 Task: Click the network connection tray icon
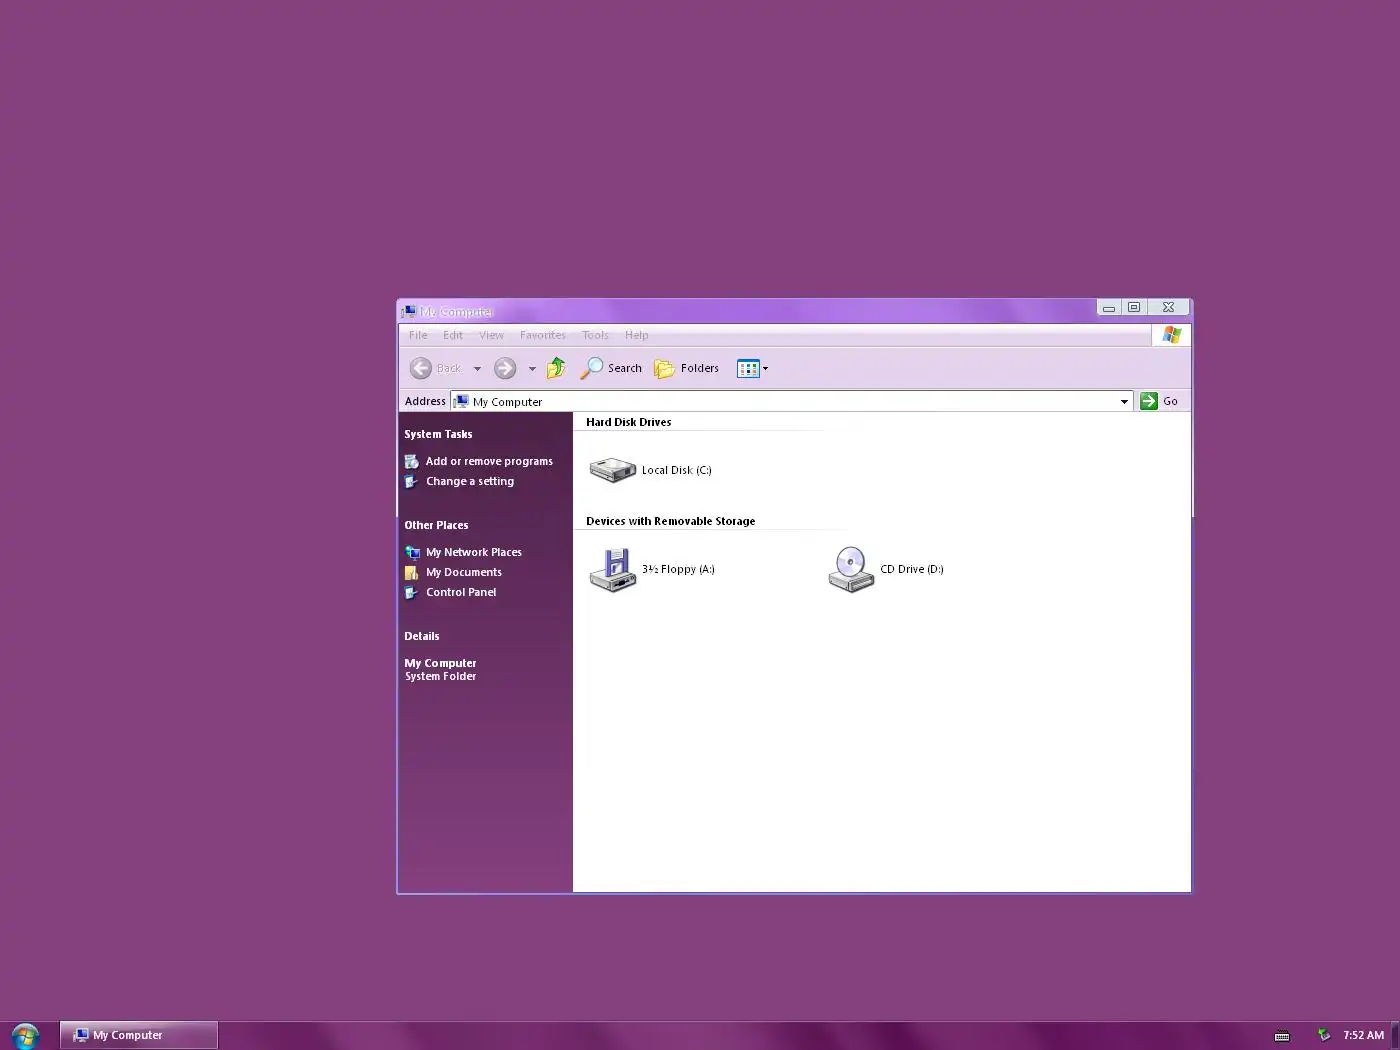(1324, 1035)
